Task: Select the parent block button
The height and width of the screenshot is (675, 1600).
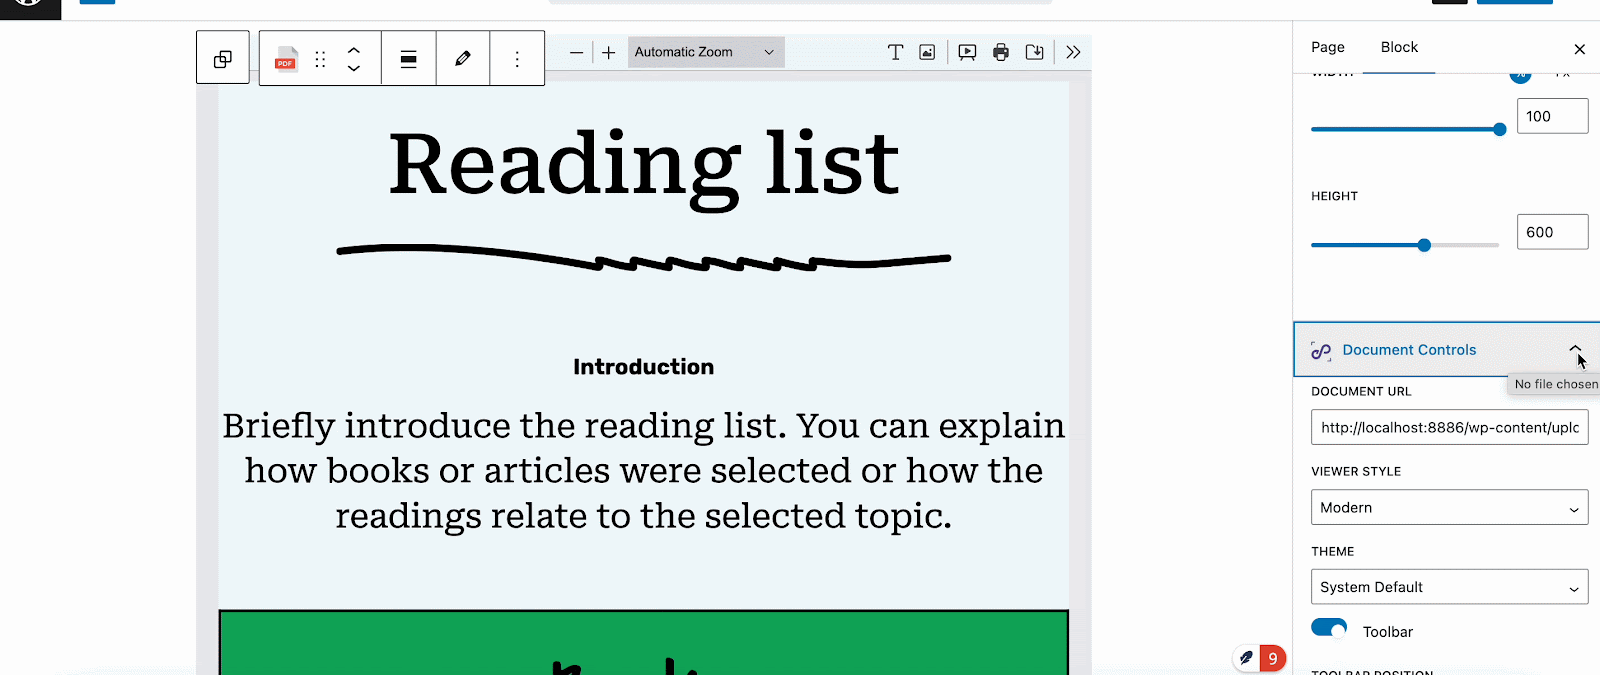Action: pyautogui.click(x=223, y=58)
